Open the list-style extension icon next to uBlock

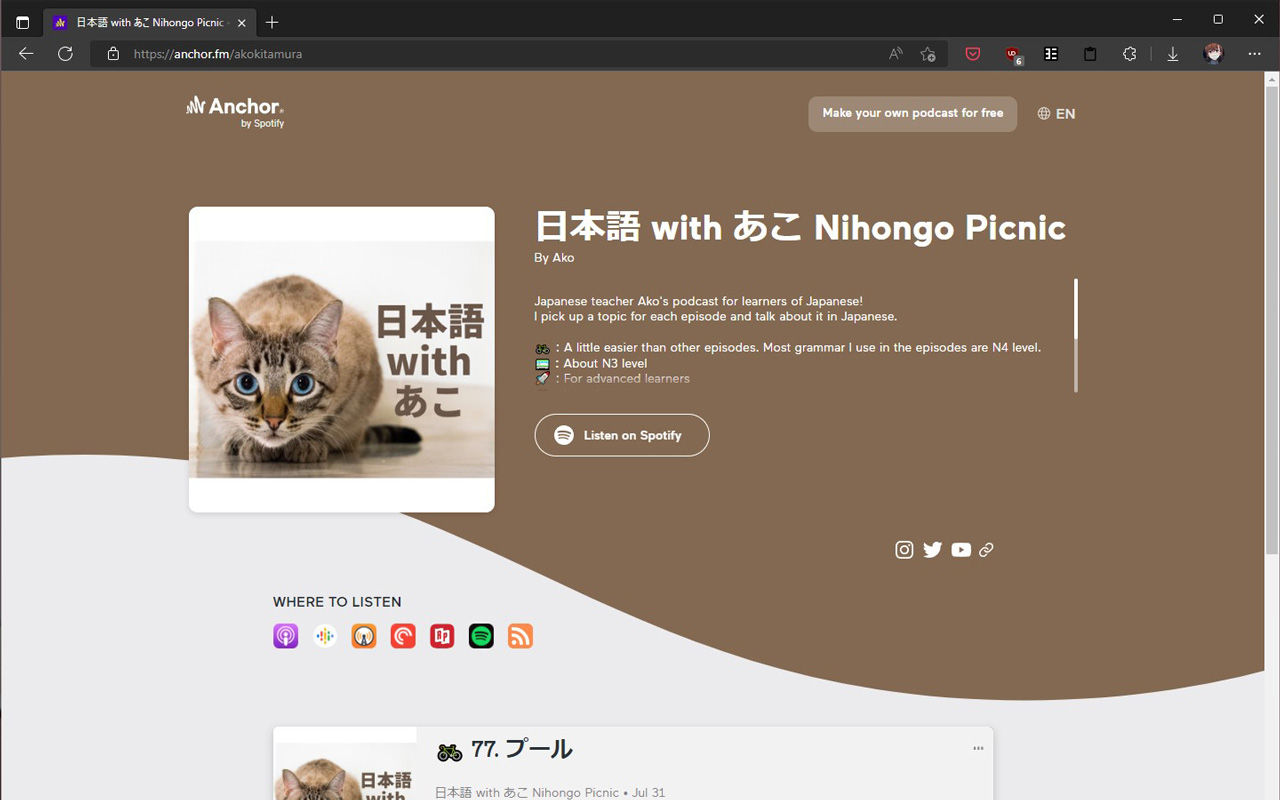1051,54
